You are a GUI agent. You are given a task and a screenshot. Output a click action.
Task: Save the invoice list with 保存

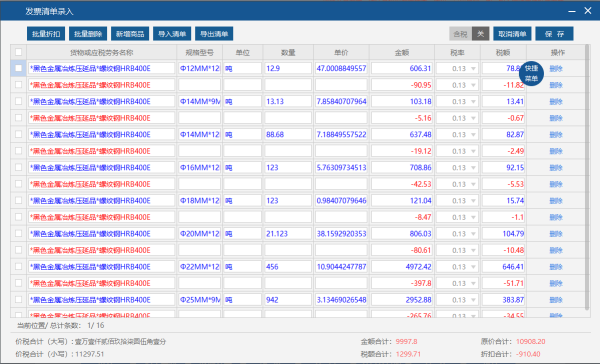tap(554, 34)
